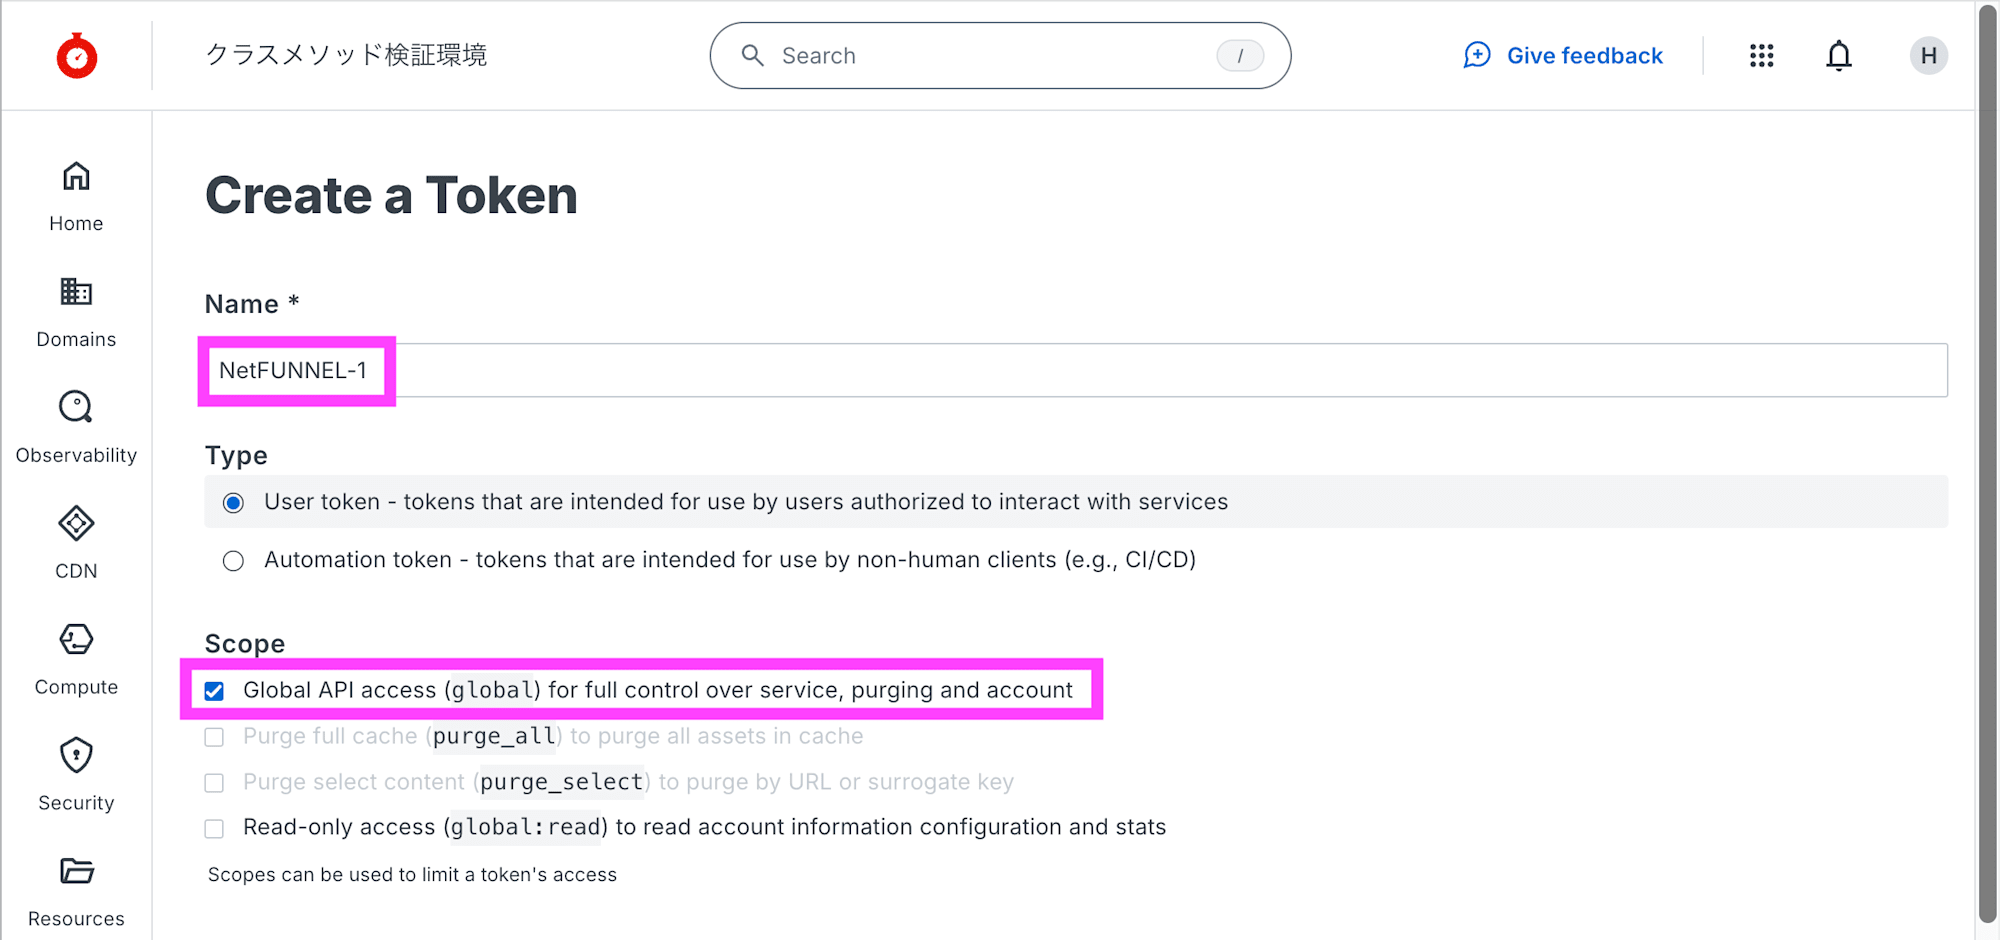Tick the Purge full cache checkbox
2000x940 pixels.
click(214, 737)
